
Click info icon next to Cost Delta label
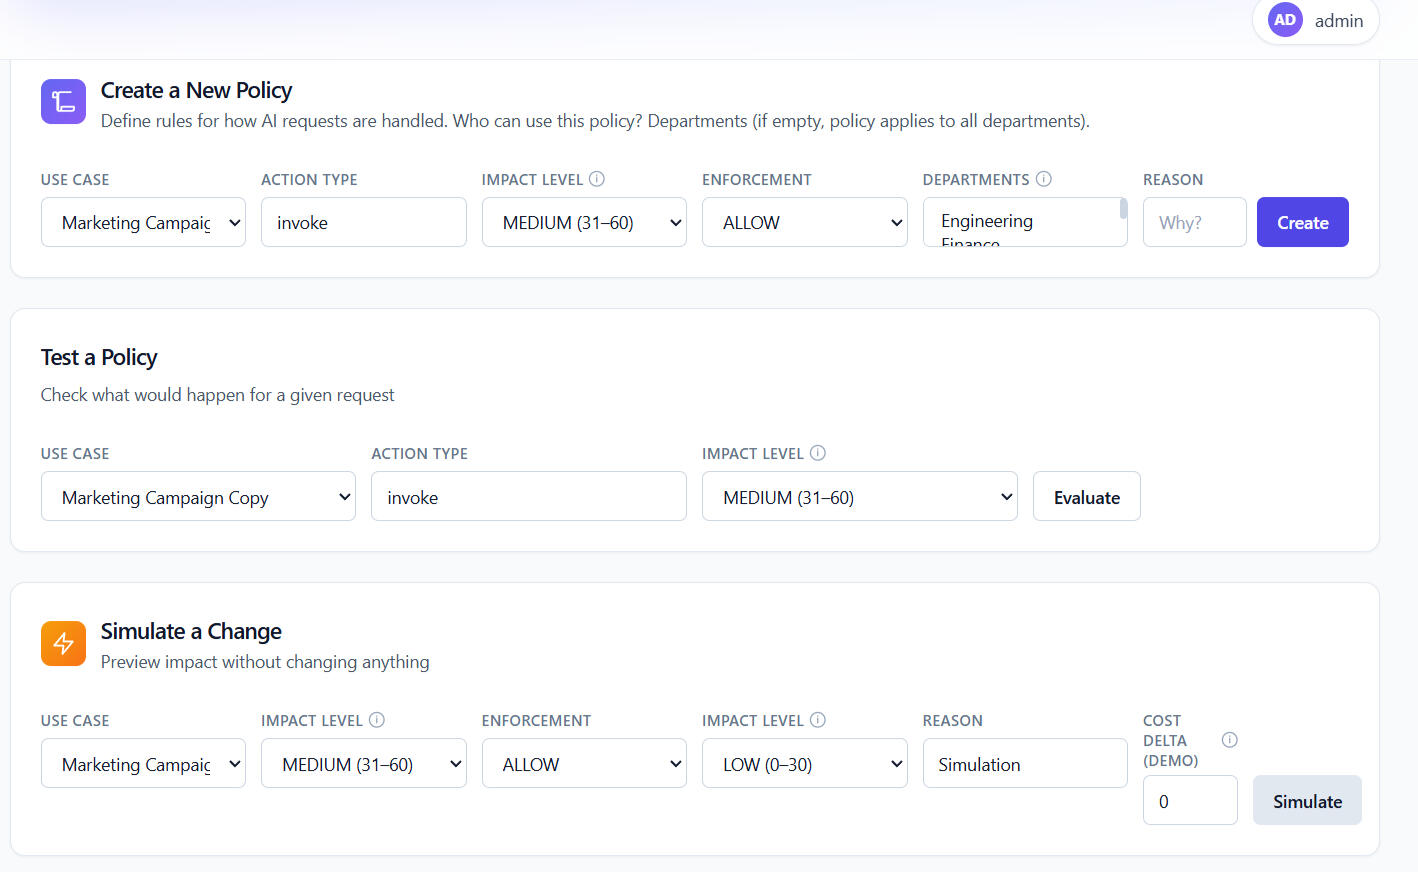(1229, 740)
